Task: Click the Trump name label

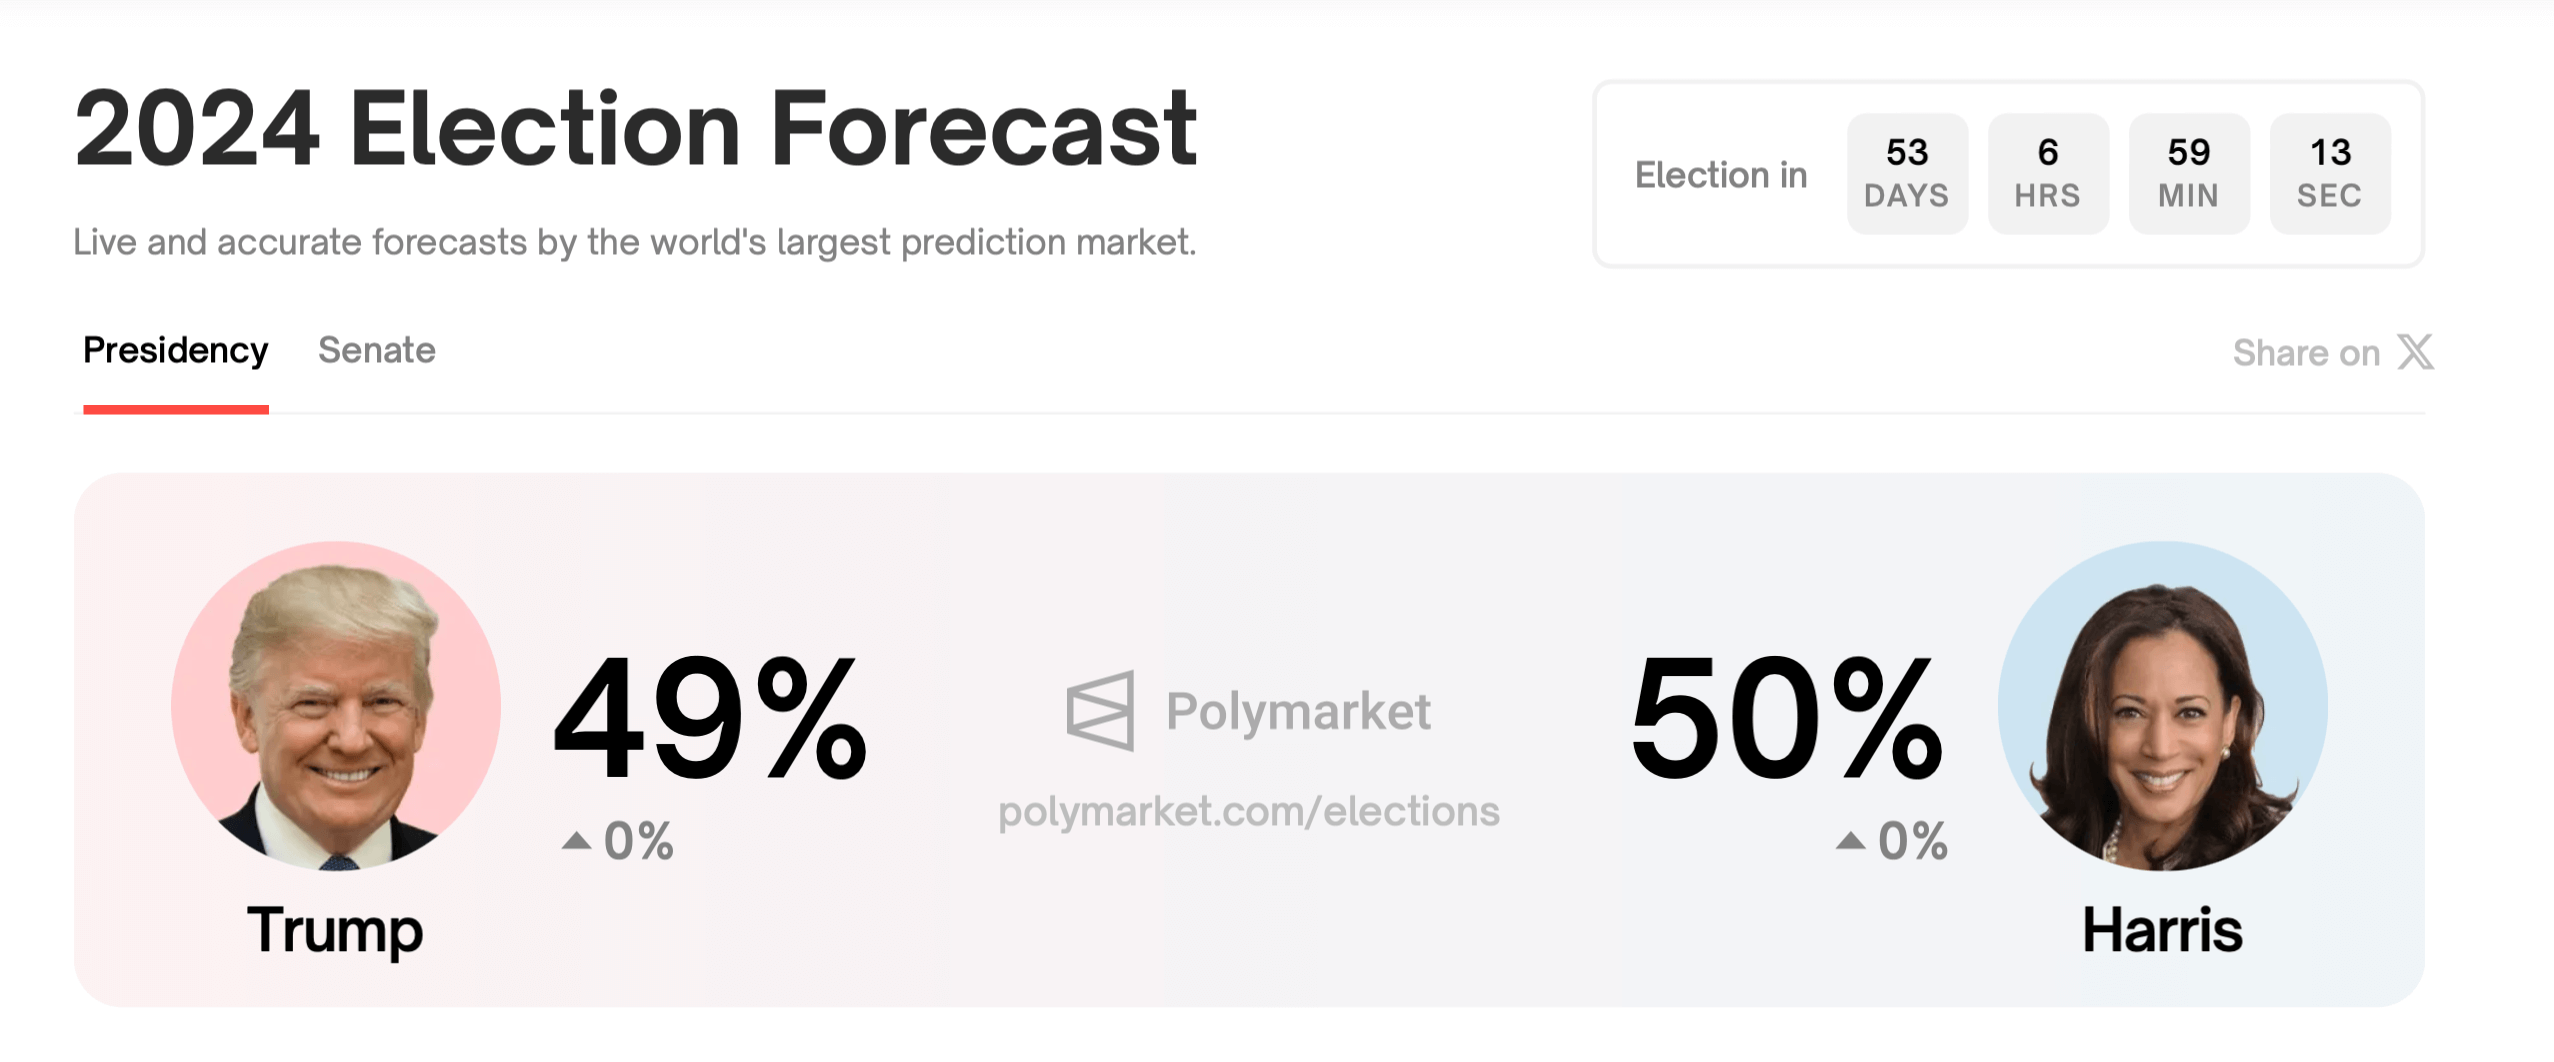Action: 335,930
